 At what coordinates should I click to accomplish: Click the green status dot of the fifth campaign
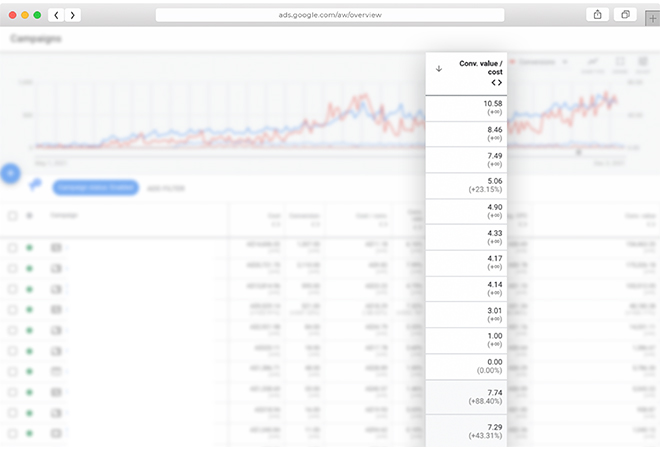(30, 330)
